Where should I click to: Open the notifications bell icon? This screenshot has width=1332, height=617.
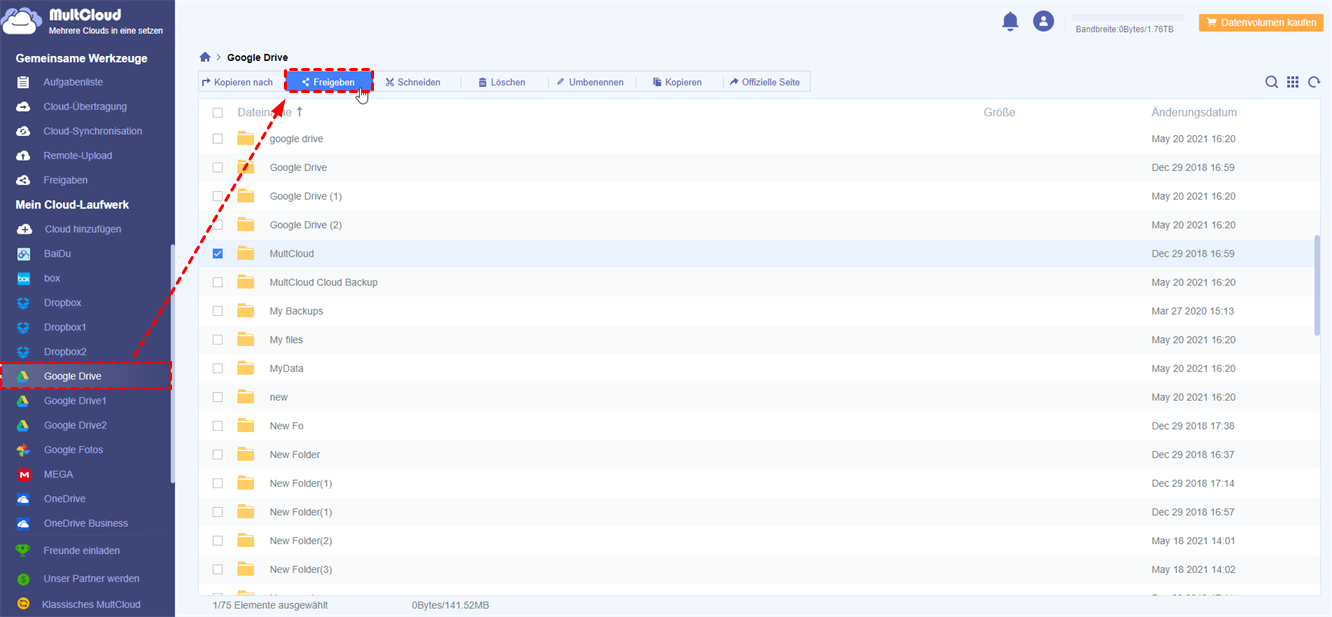point(1010,21)
